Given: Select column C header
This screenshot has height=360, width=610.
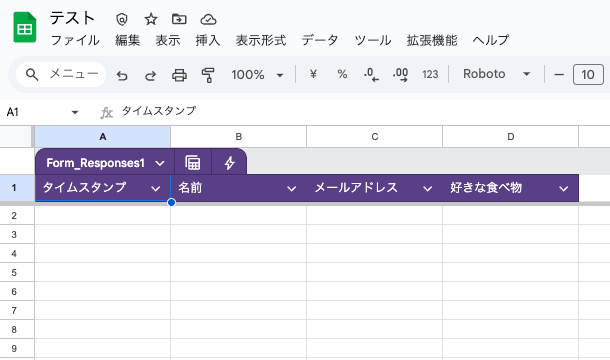Looking at the screenshot, I should click(375, 137).
